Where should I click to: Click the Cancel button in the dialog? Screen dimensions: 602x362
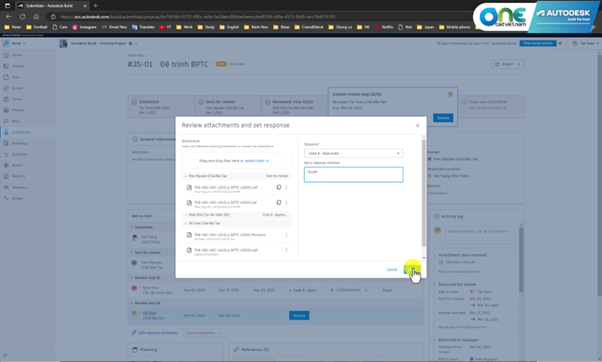392,269
